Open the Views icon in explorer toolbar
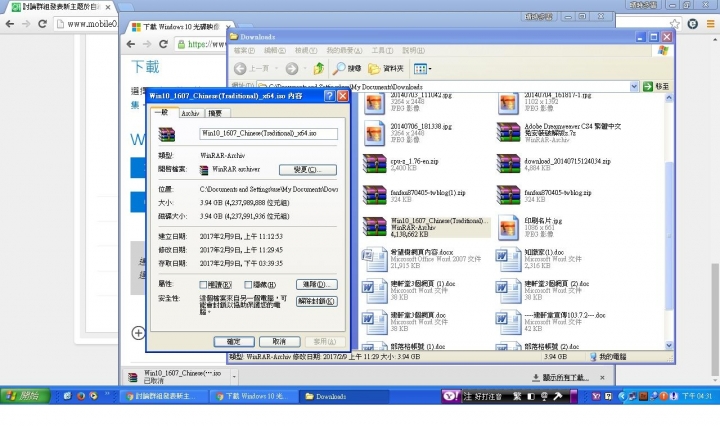 pyautogui.click(x=420, y=69)
